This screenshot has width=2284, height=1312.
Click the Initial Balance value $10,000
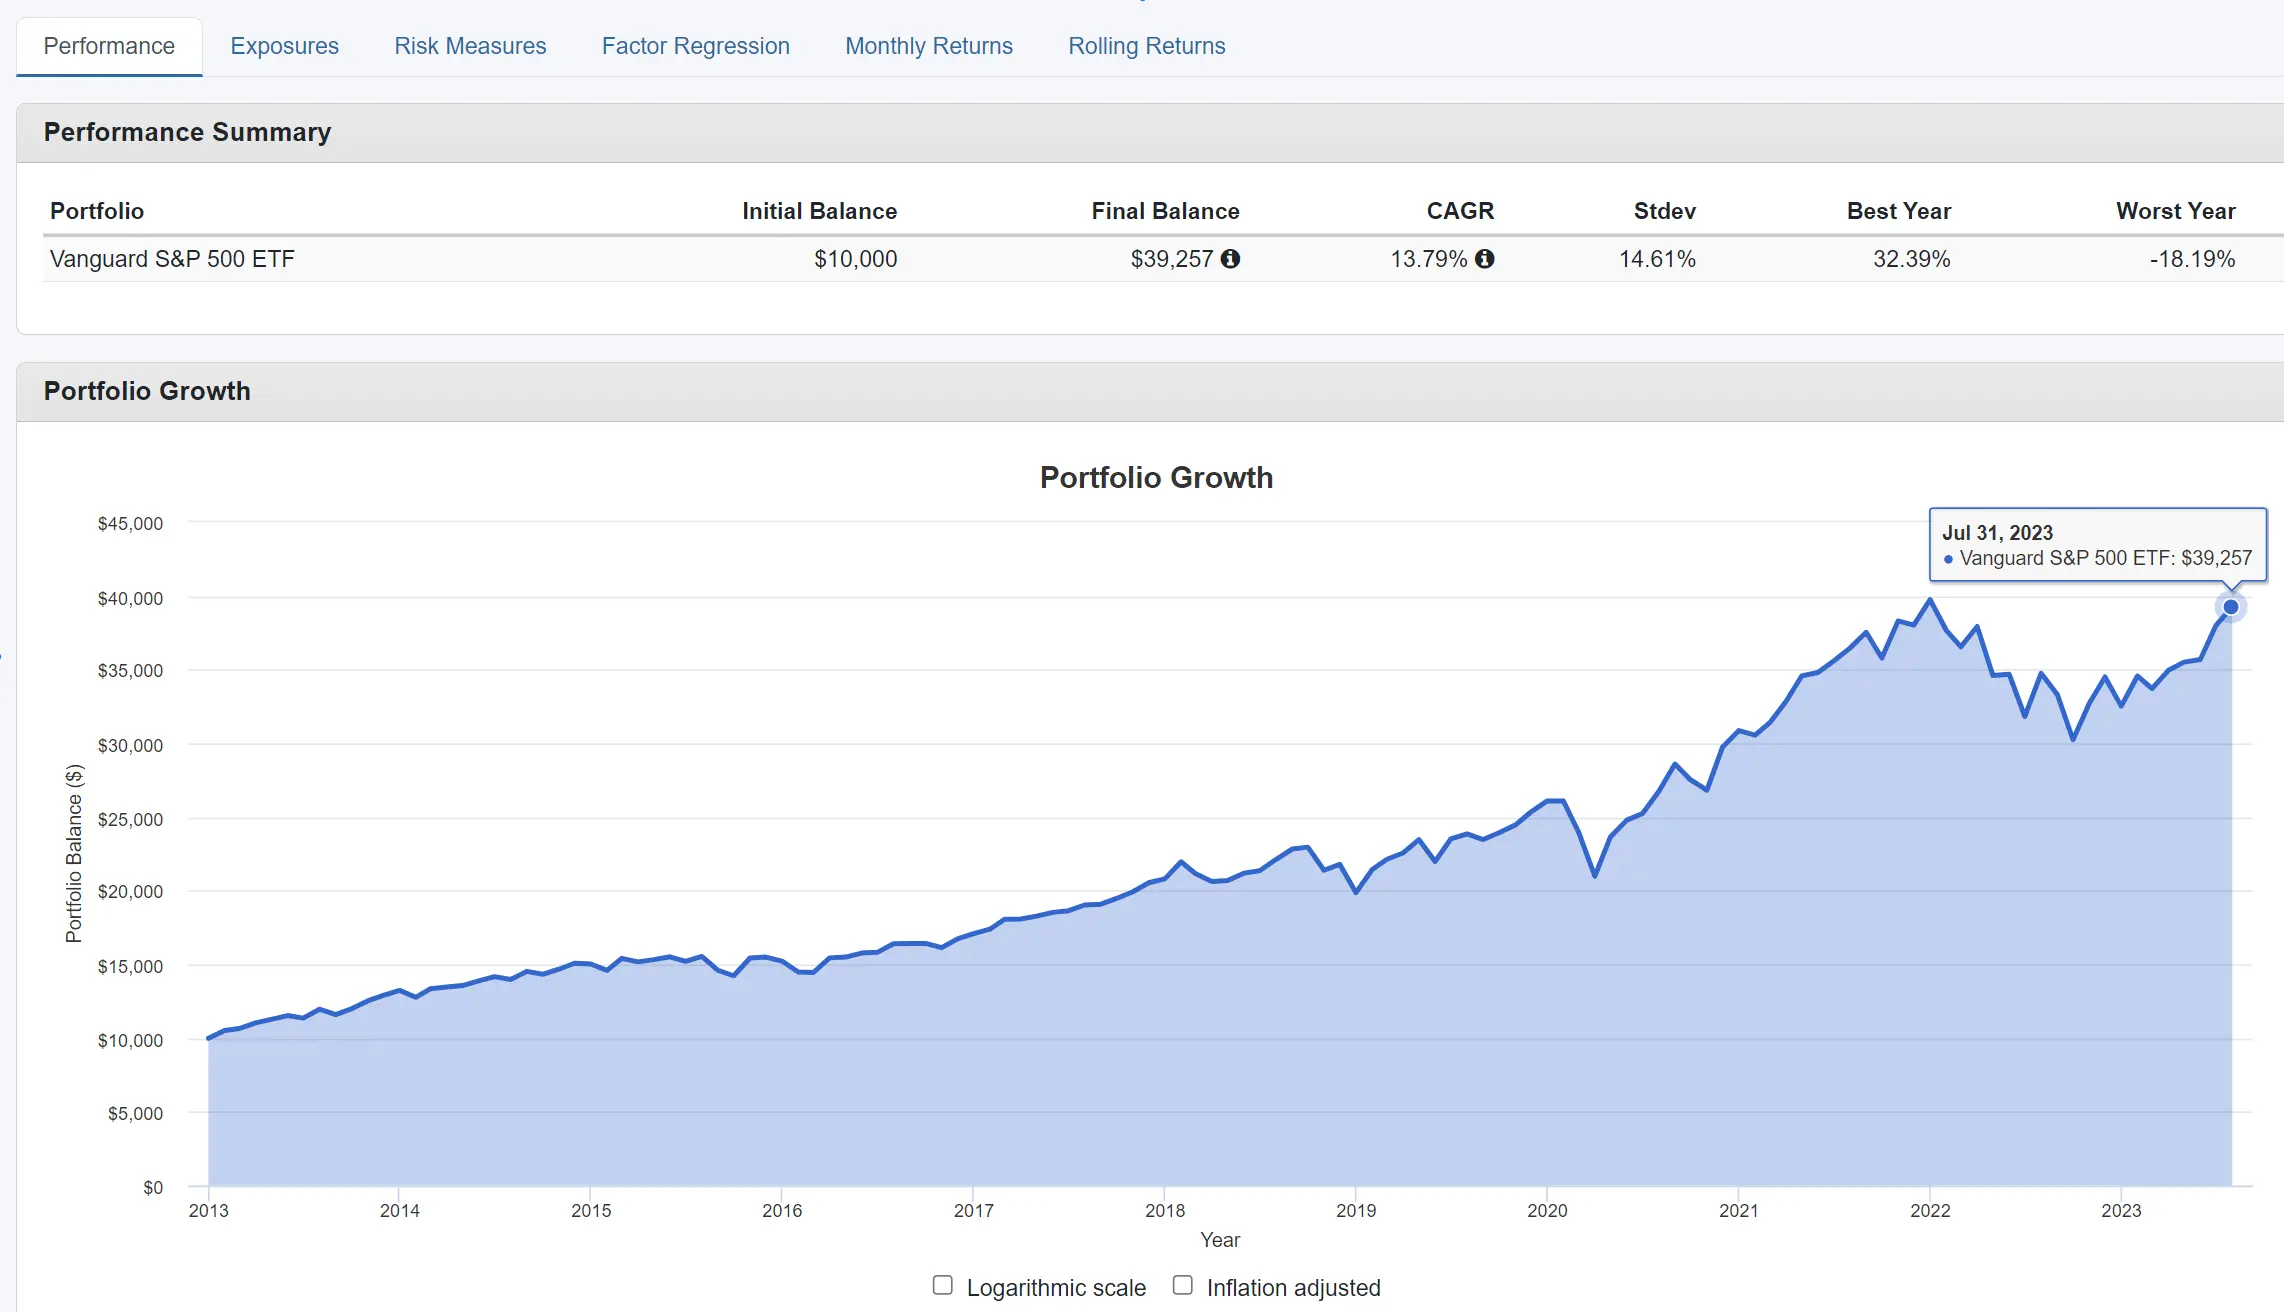(855, 259)
